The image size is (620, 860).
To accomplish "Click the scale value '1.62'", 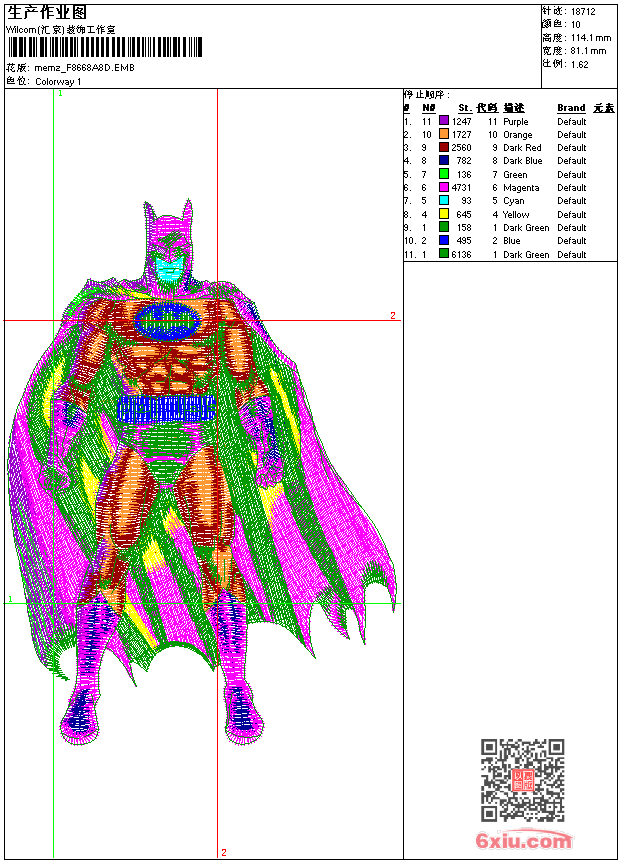I will (x=579, y=64).
